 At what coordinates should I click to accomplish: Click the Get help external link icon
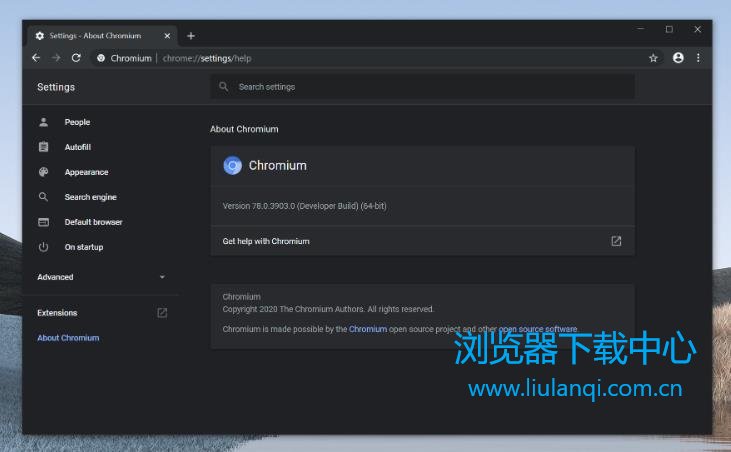616,241
